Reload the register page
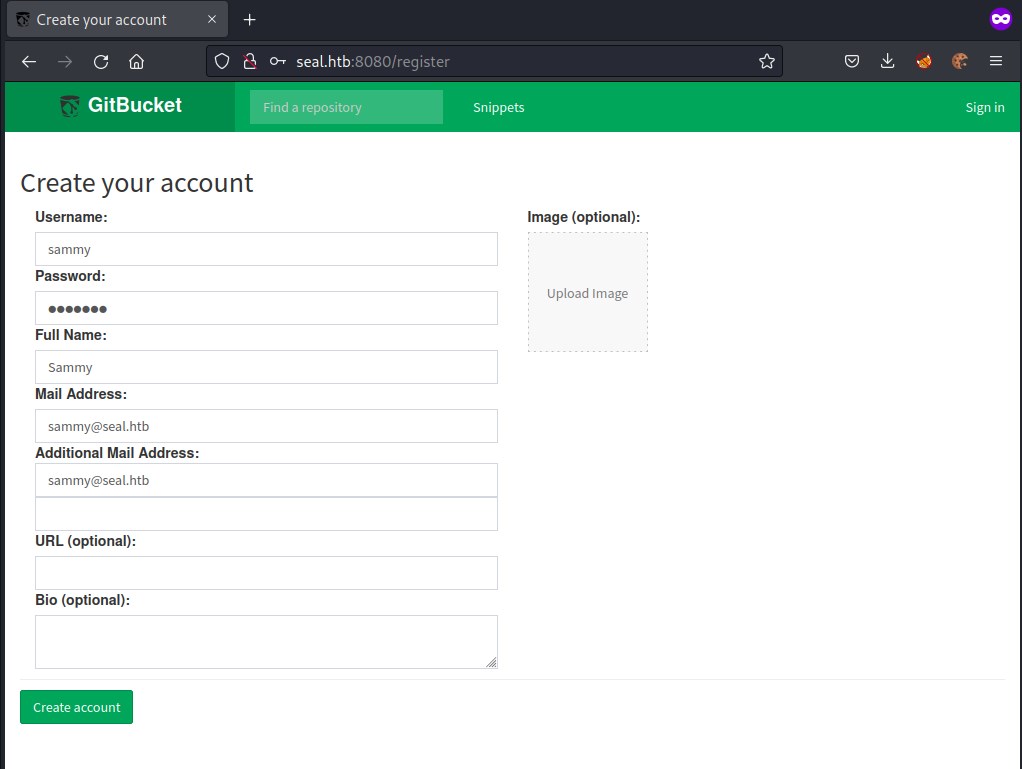 [x=101, y=62]
